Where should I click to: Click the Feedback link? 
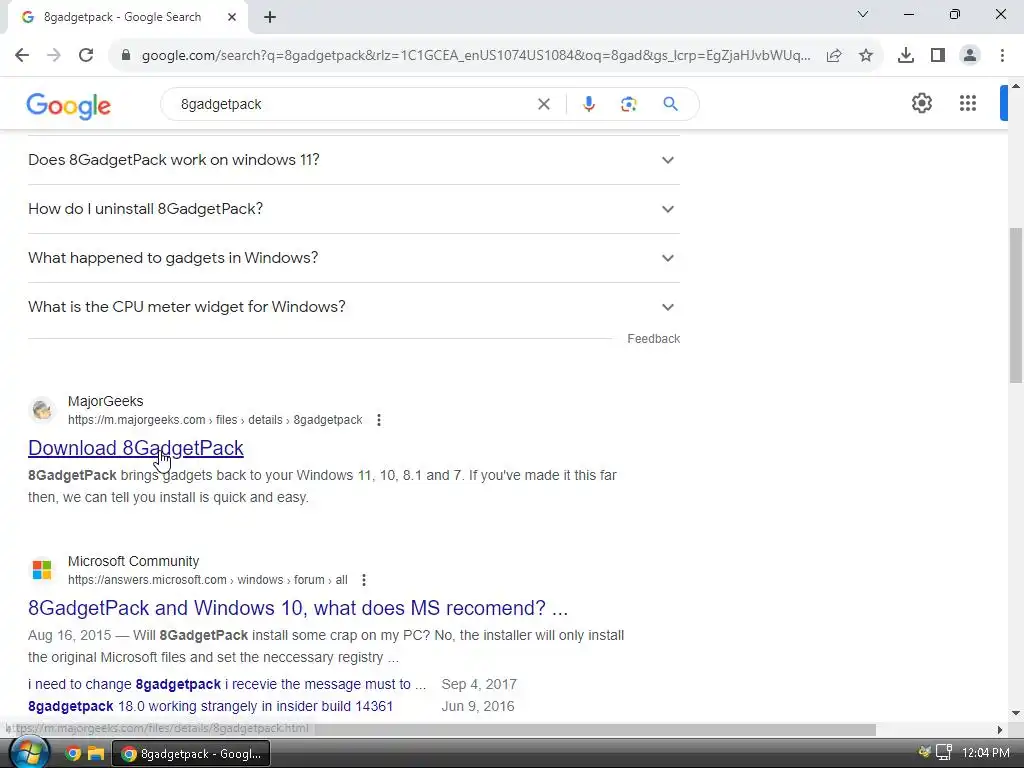[654, 339]
